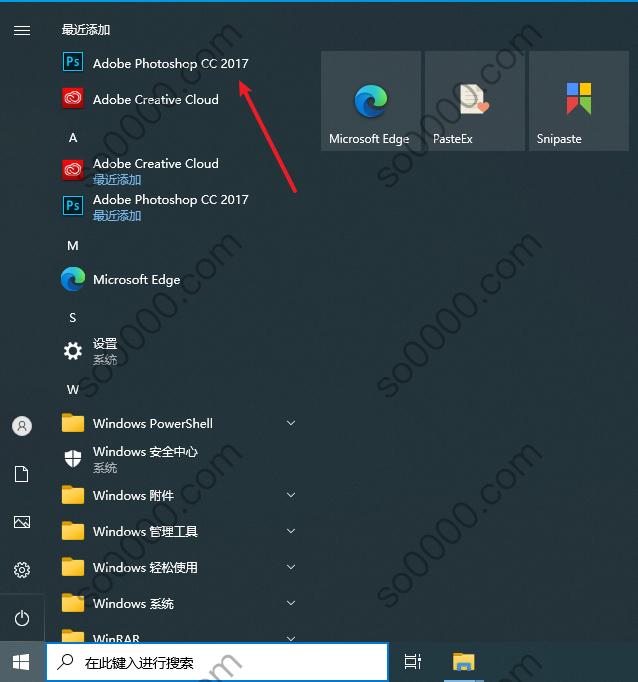Expand the Windows 轻松使用 folder chevron
The image size is (638, 682).
click(x=291, y=567)
